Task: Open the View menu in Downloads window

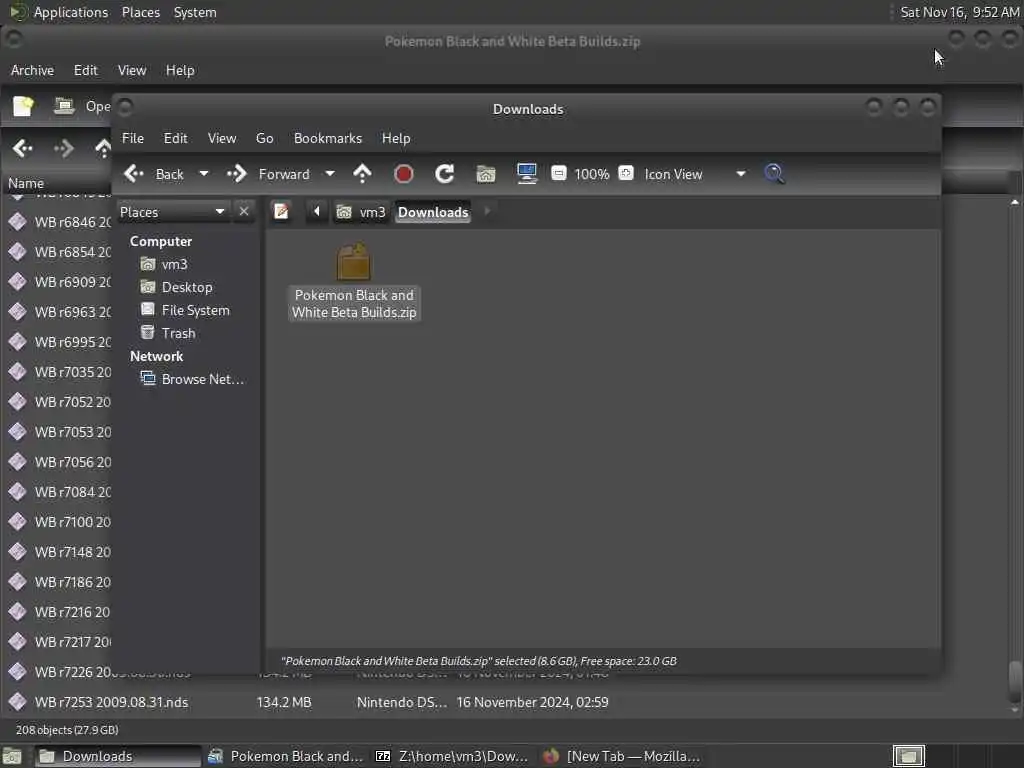Action: [222, 138]
